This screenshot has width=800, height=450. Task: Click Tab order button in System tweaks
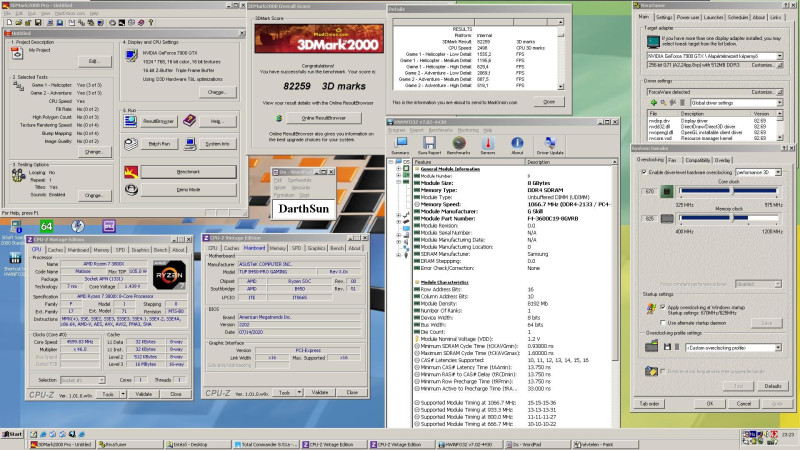(649, 404)
